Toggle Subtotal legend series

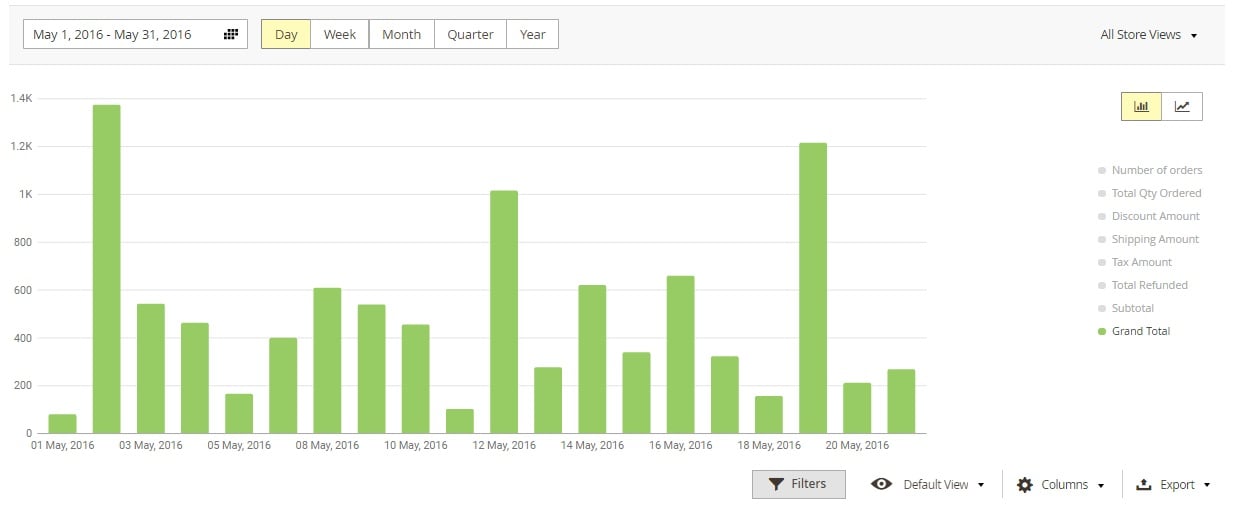point(1126,308)
